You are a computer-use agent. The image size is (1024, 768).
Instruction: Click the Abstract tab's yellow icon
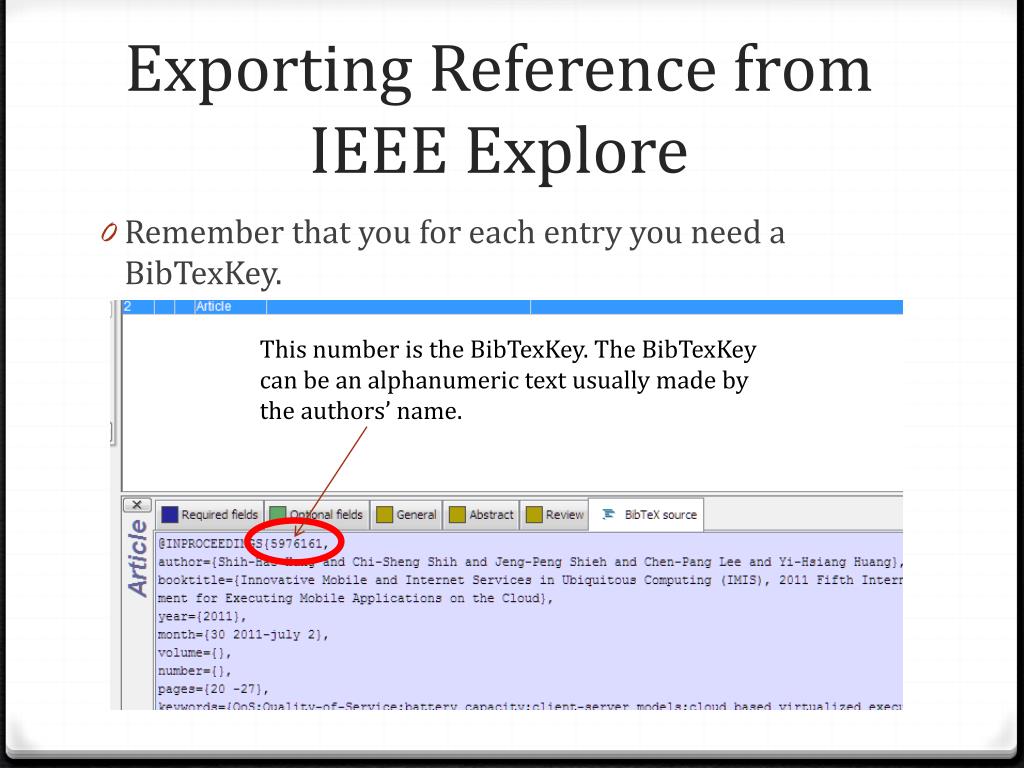coord(457,515)
